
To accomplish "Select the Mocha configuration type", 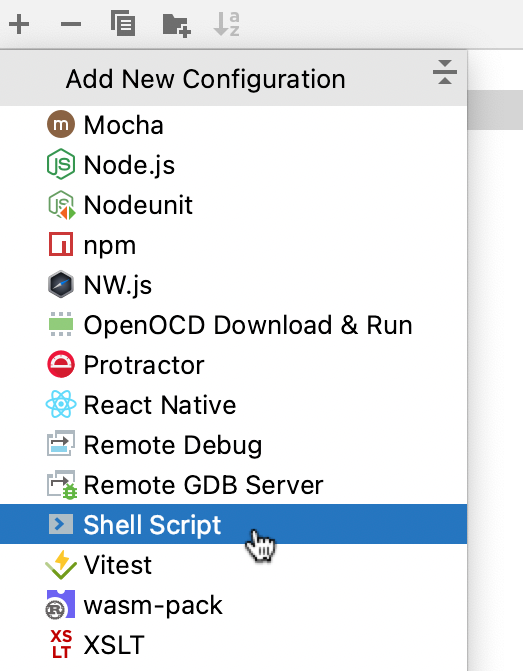I will pos(233,125).
